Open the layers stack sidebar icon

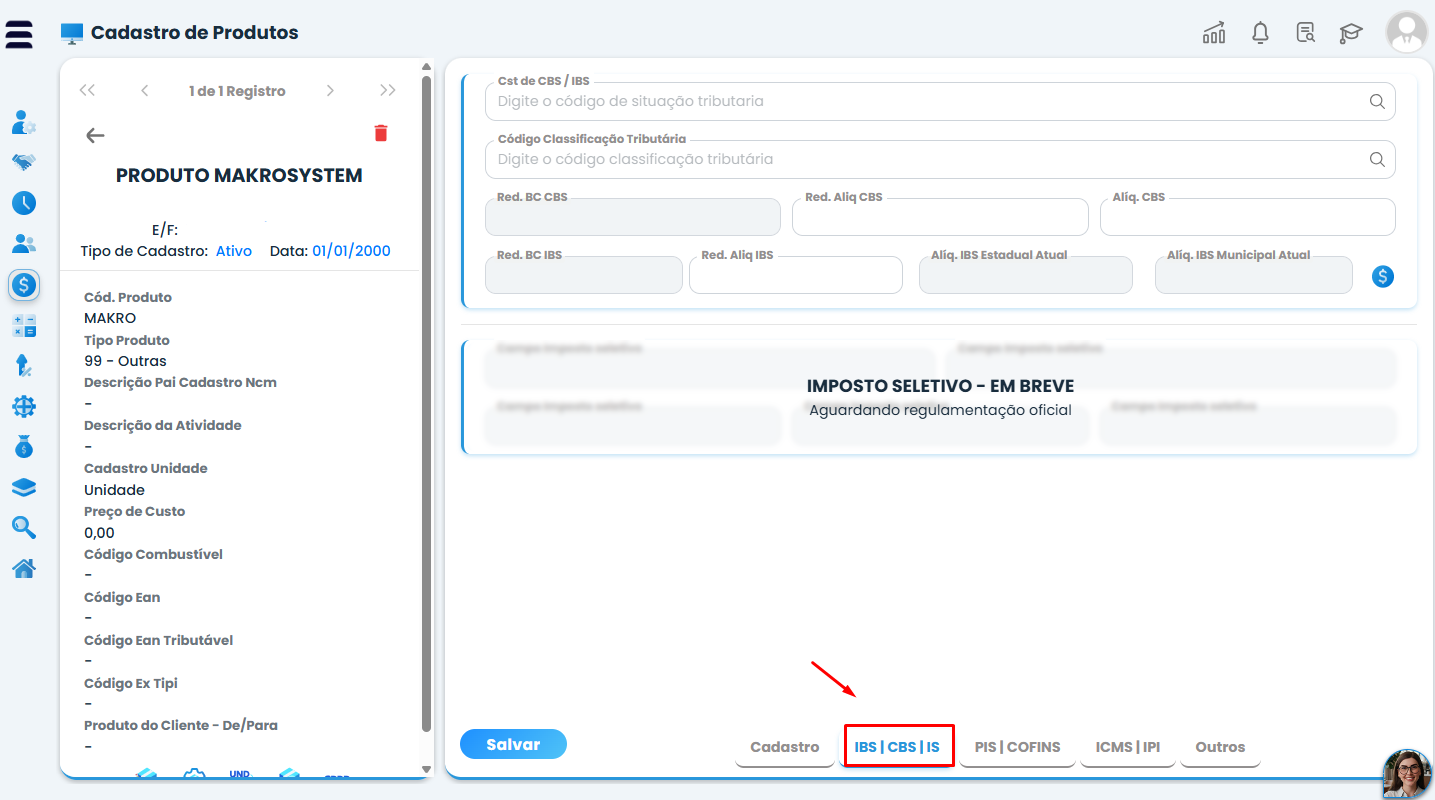click(24, 487)
